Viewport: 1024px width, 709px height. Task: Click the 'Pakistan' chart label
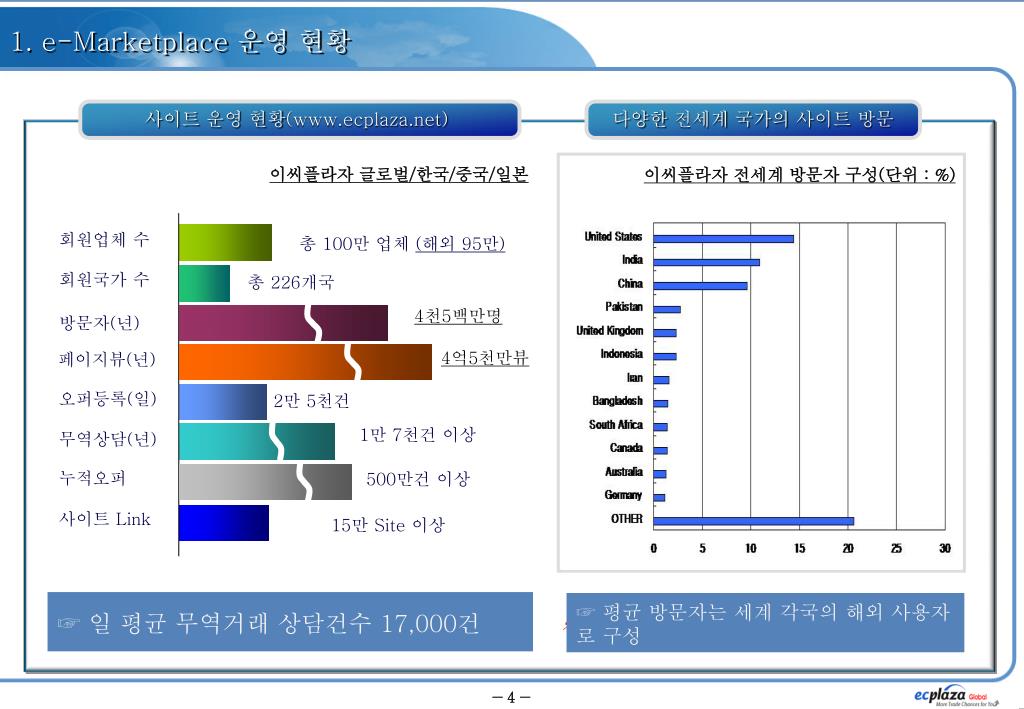624,307
